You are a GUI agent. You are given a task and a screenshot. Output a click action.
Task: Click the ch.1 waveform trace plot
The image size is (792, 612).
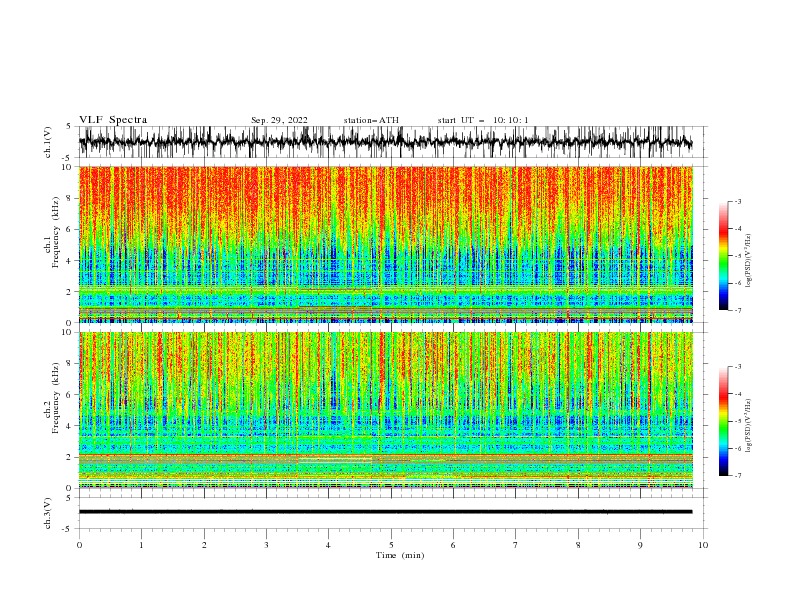[386, 142]
